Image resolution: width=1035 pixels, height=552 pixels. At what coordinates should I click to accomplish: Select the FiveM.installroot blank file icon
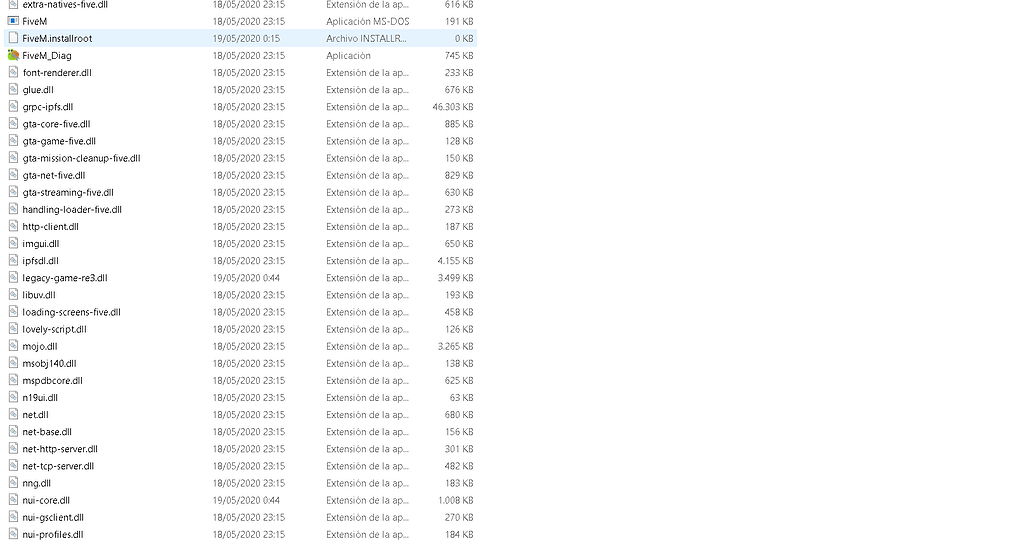[x=13, y=38]
